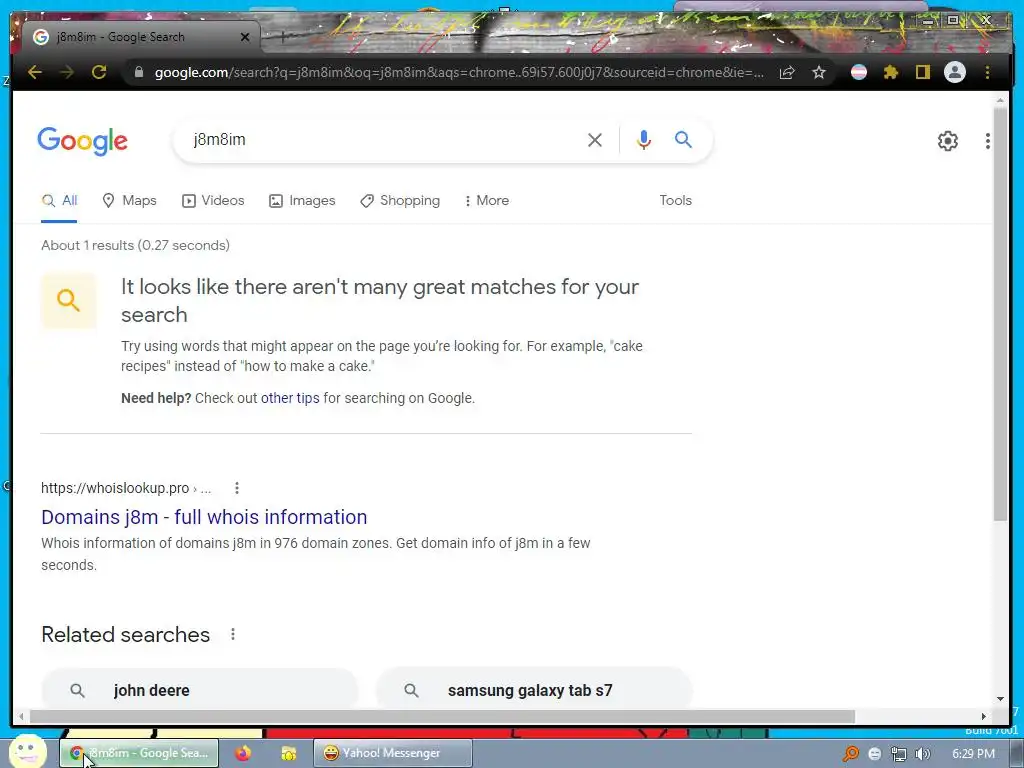
Task: Open the whoislookup.pro result URL
Action: tap(126, 488)
